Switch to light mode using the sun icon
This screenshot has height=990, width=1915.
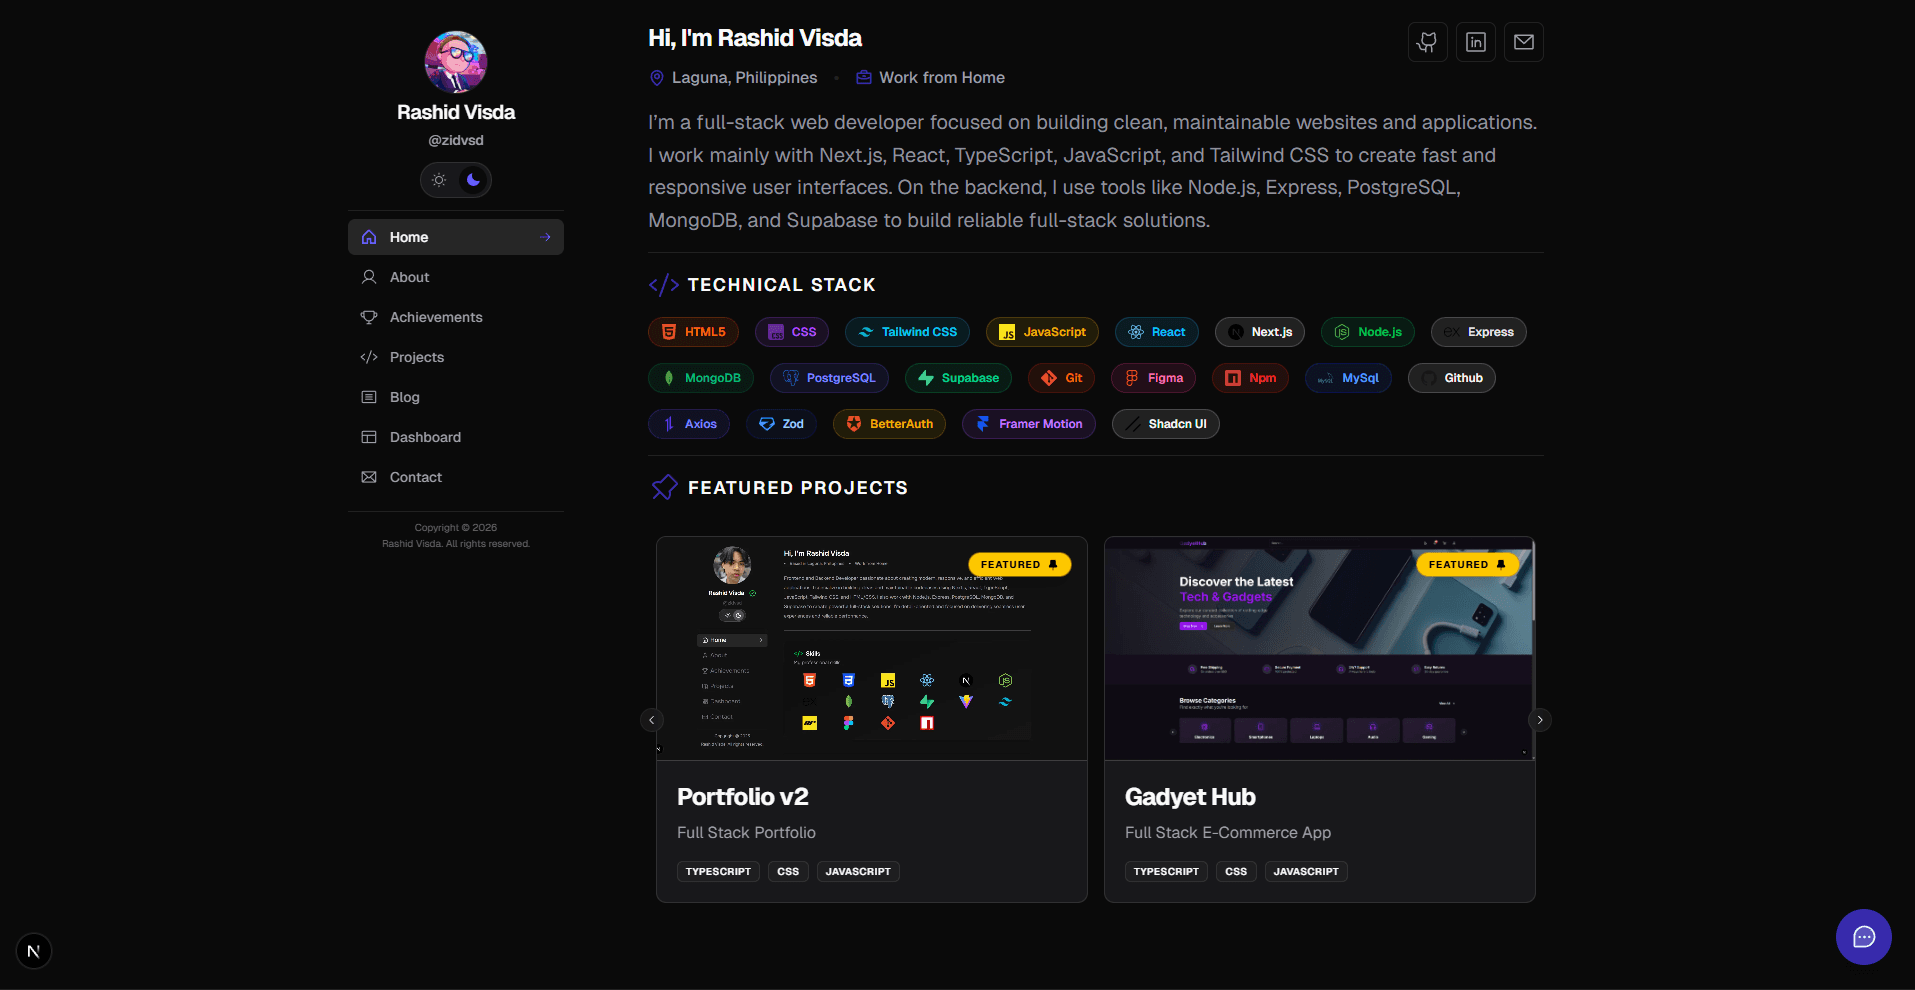click(x=438, y=180)
